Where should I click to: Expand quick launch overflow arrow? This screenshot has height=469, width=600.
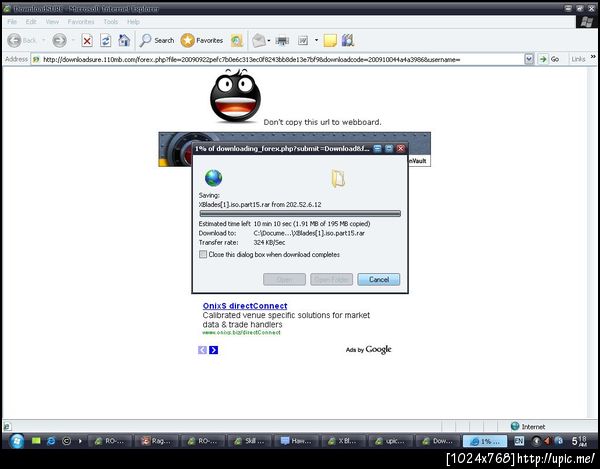80,441
